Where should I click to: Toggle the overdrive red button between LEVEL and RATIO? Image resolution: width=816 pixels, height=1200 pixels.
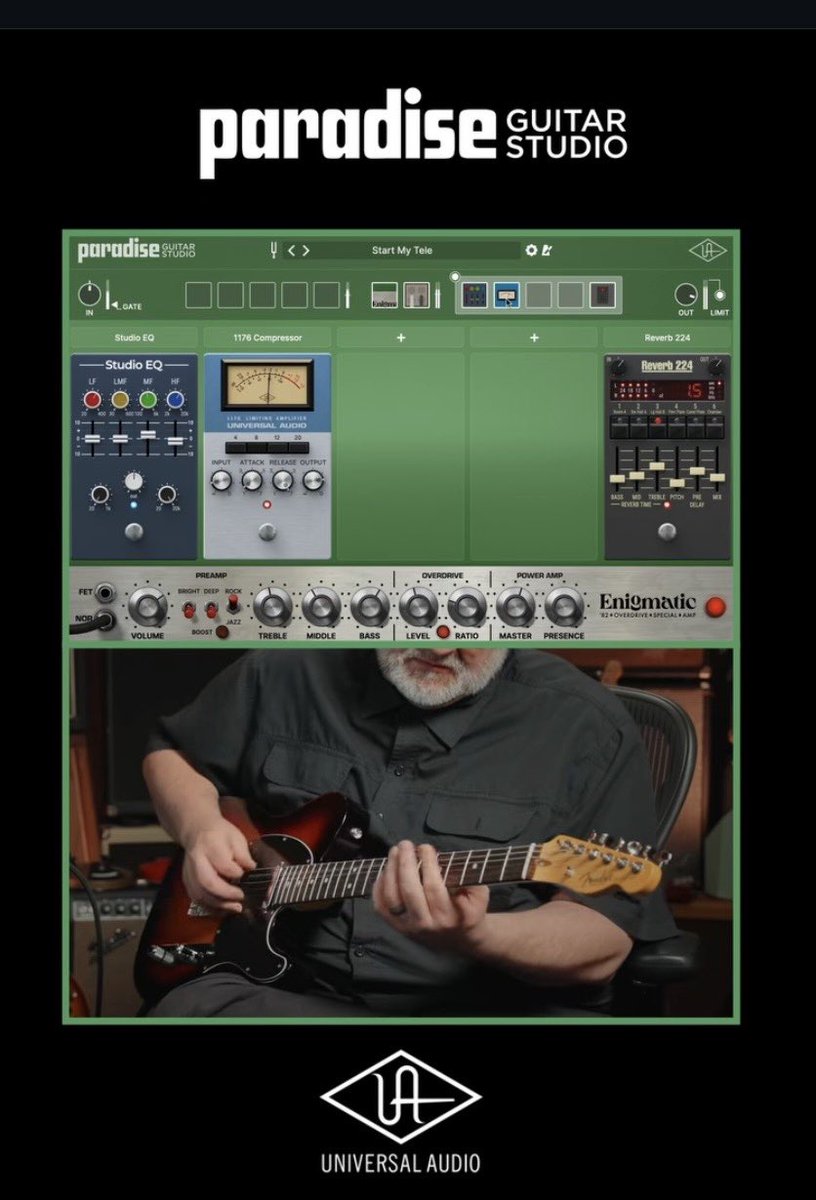[x=443, y=632]
